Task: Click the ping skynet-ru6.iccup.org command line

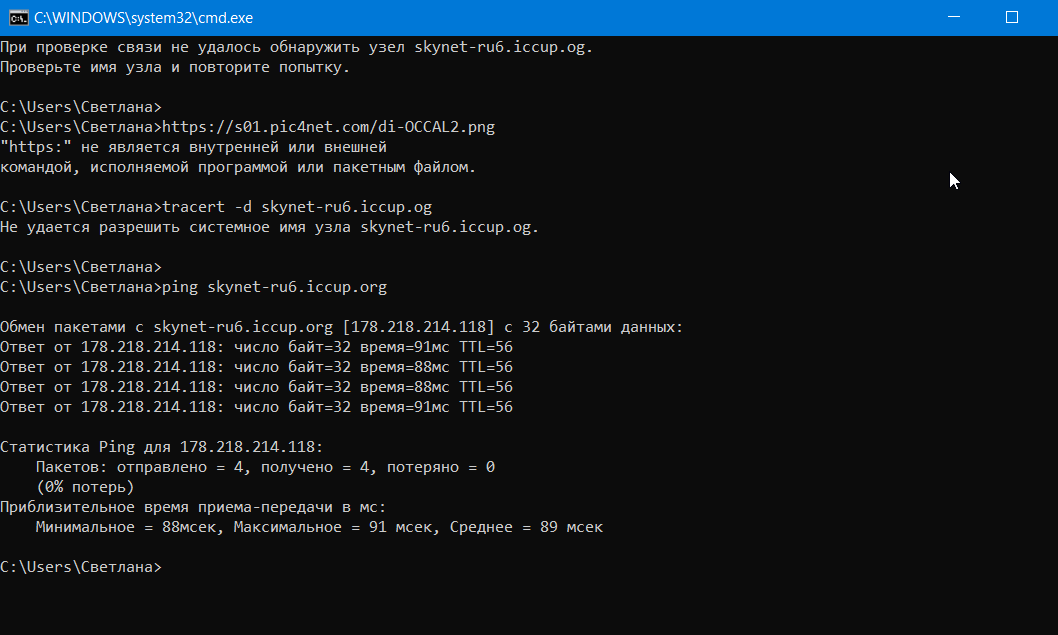Action: pyautogui.click(x=275, y=287)
